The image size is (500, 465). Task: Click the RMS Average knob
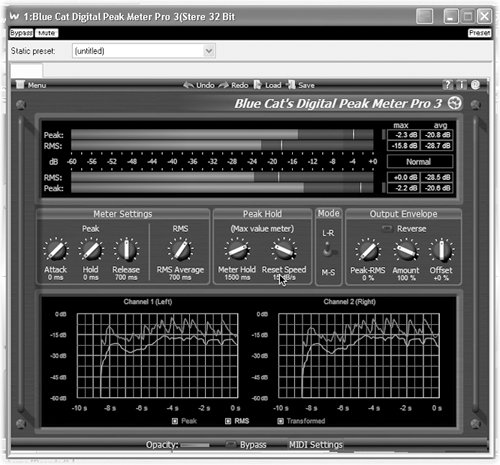[180, 250]
